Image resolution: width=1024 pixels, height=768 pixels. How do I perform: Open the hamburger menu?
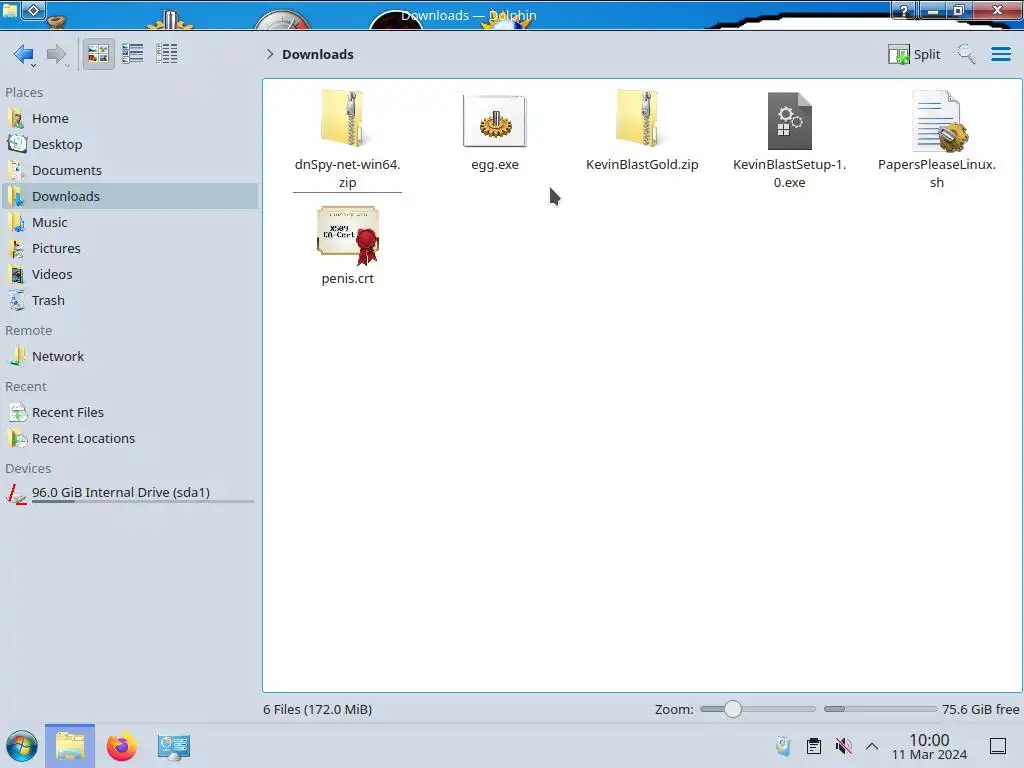(1000, 54)
